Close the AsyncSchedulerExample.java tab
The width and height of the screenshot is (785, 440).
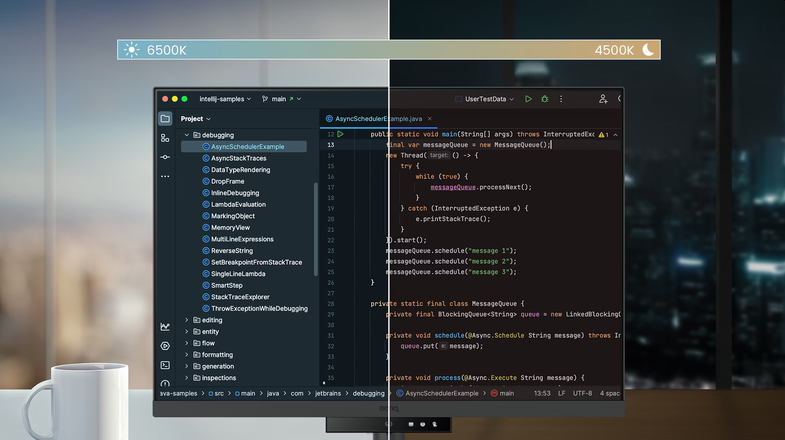click(430, 119)
